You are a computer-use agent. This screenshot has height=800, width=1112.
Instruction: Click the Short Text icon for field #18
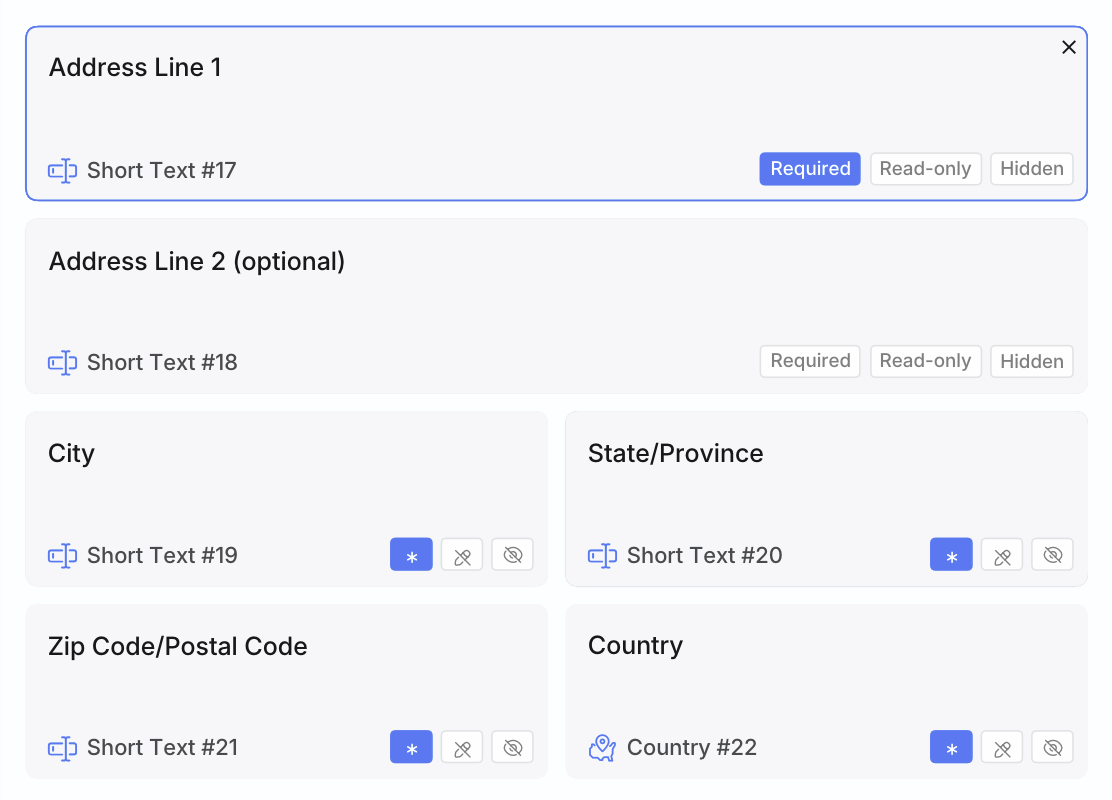62,363
